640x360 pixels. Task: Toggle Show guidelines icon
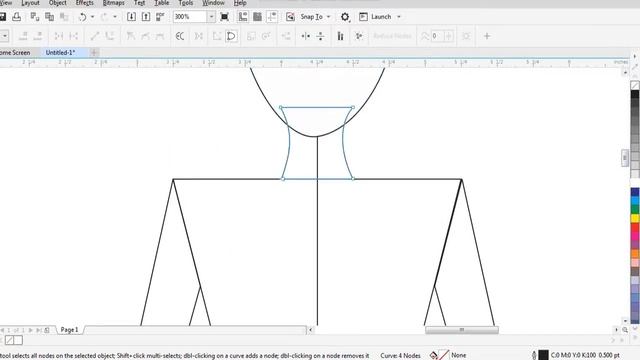click(x=271, y=17)
